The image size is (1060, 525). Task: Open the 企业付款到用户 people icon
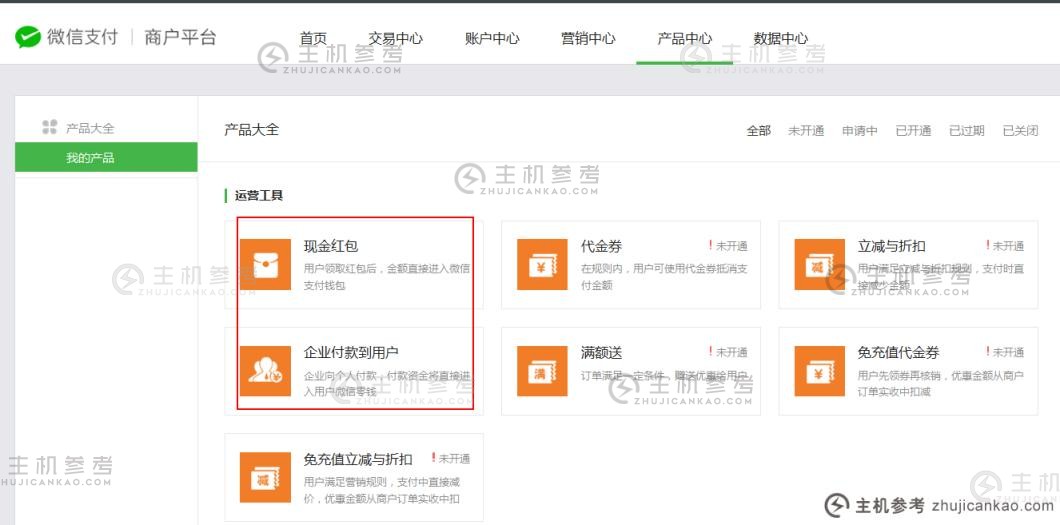tap(265, 371)
